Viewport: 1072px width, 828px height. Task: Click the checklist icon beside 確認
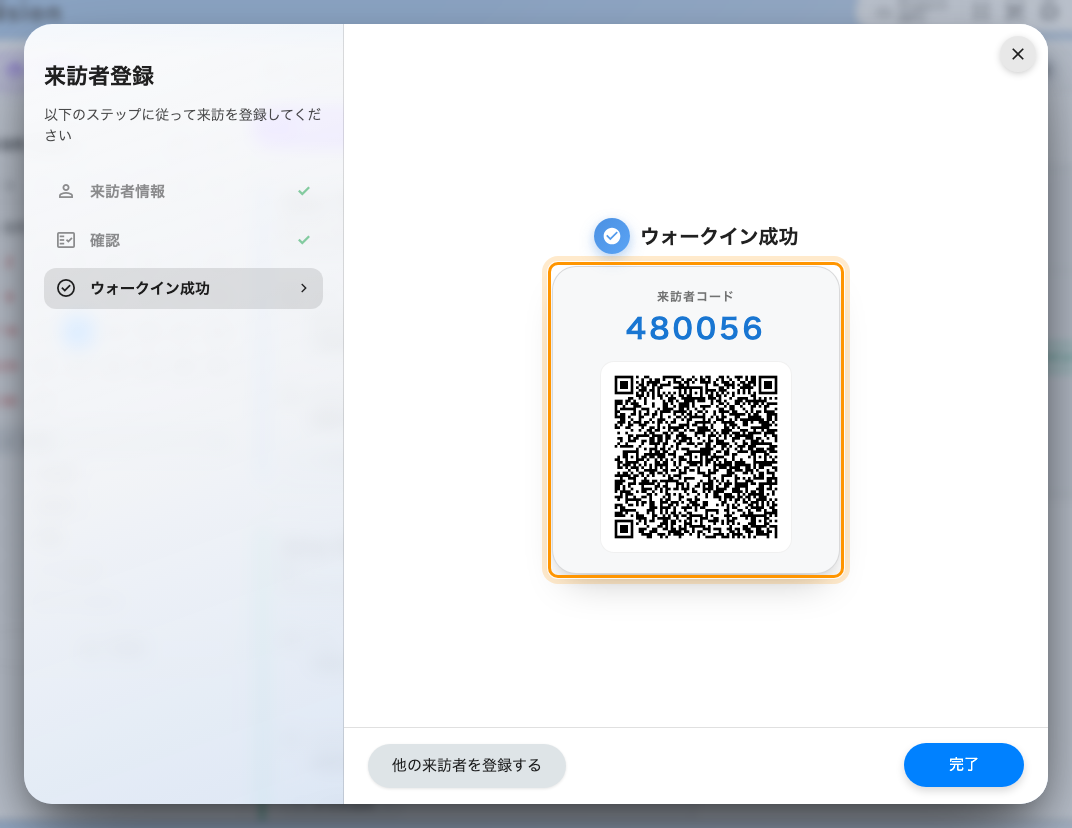coord(66,240)
